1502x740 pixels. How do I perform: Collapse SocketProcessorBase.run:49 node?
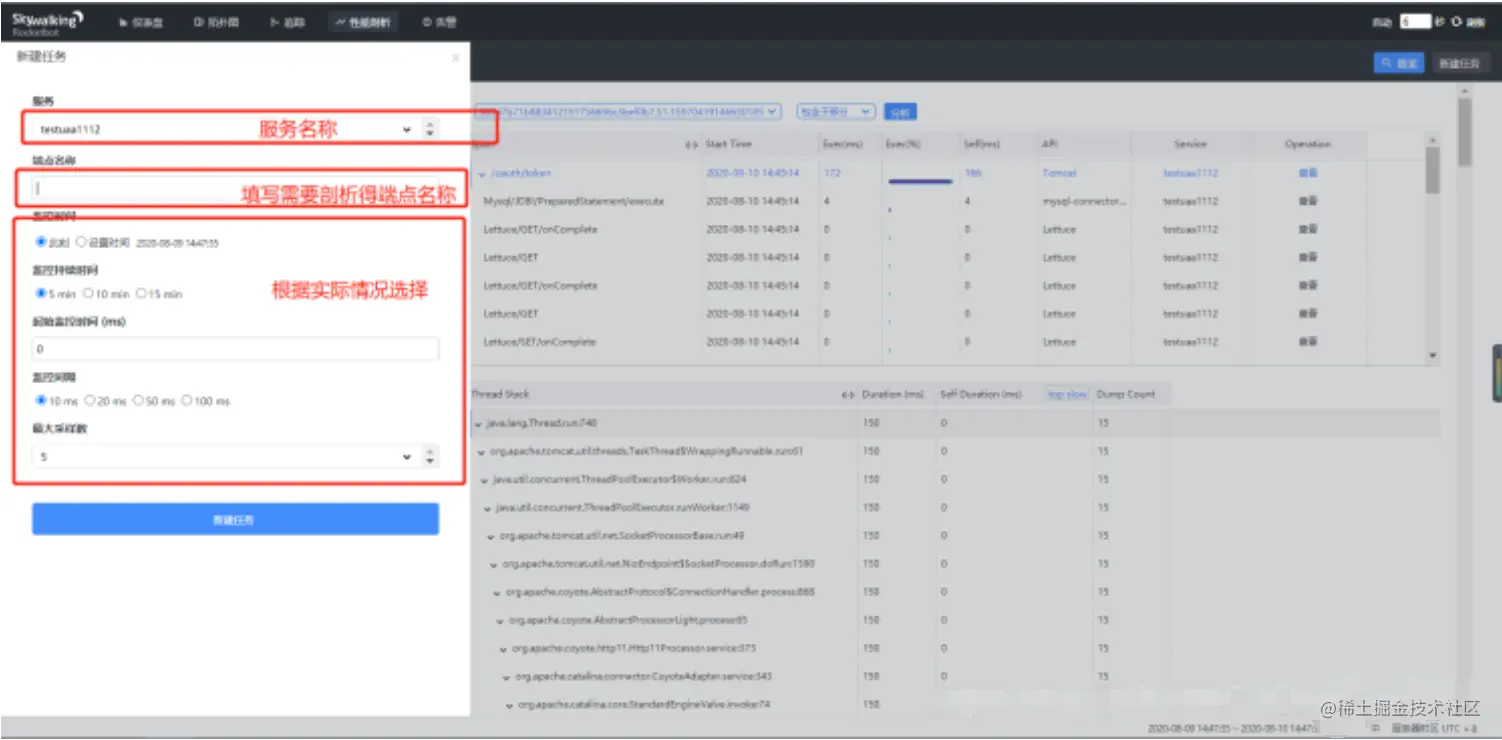point(491,536)
